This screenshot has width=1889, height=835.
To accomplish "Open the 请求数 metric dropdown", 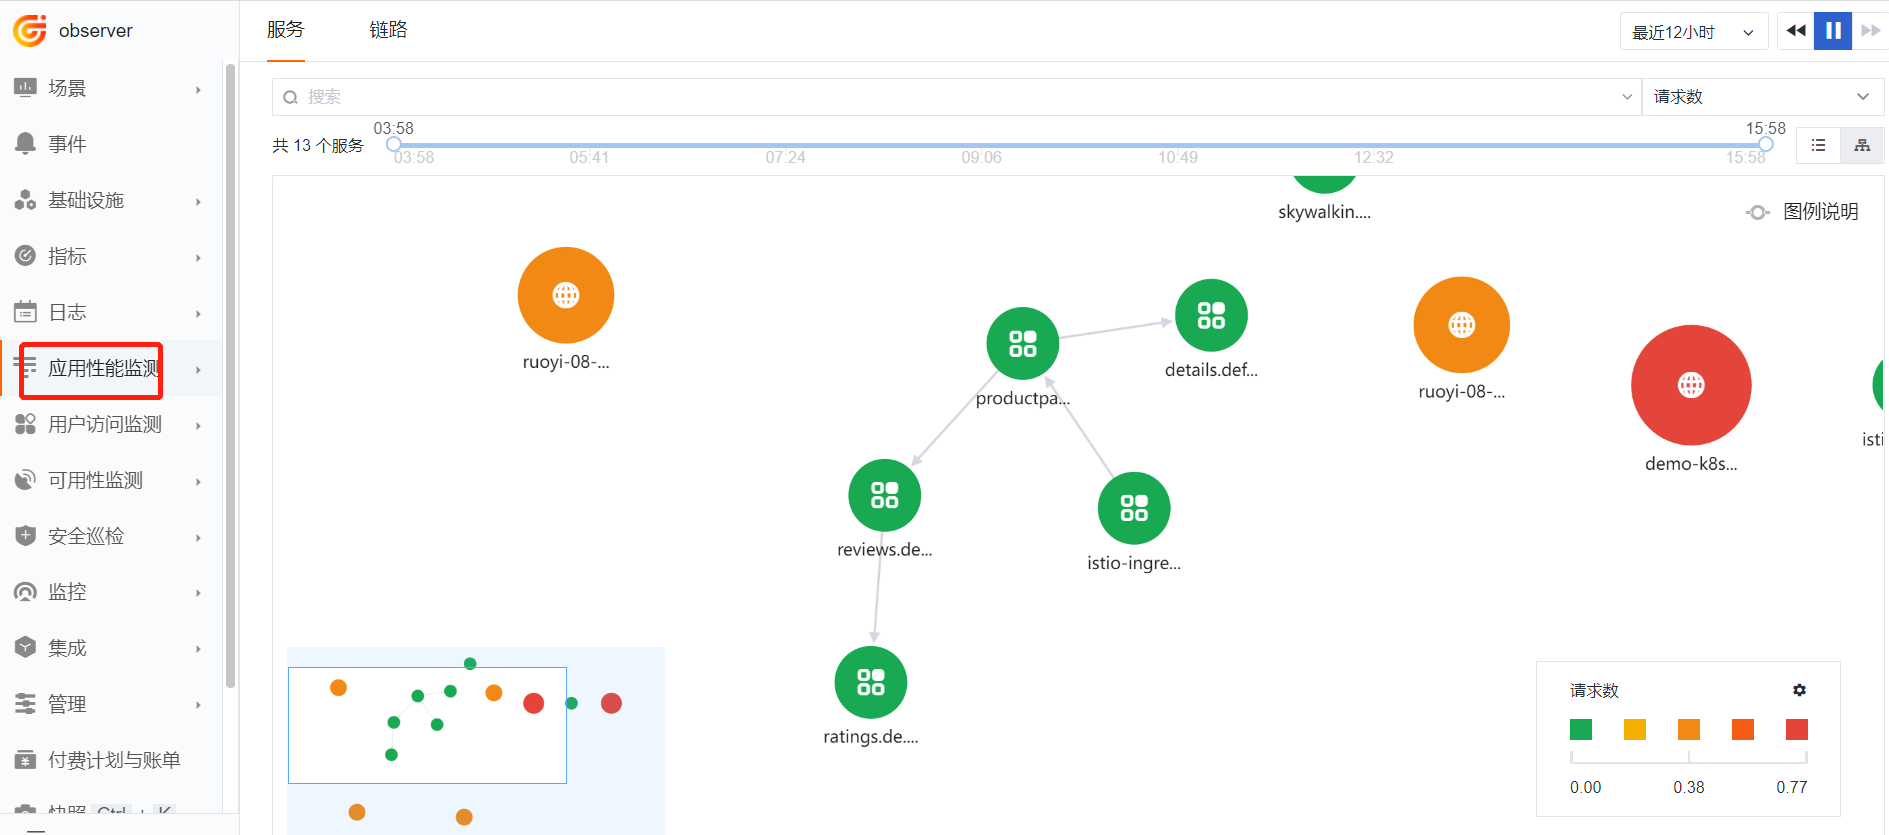I will [x=1762, y=97].
